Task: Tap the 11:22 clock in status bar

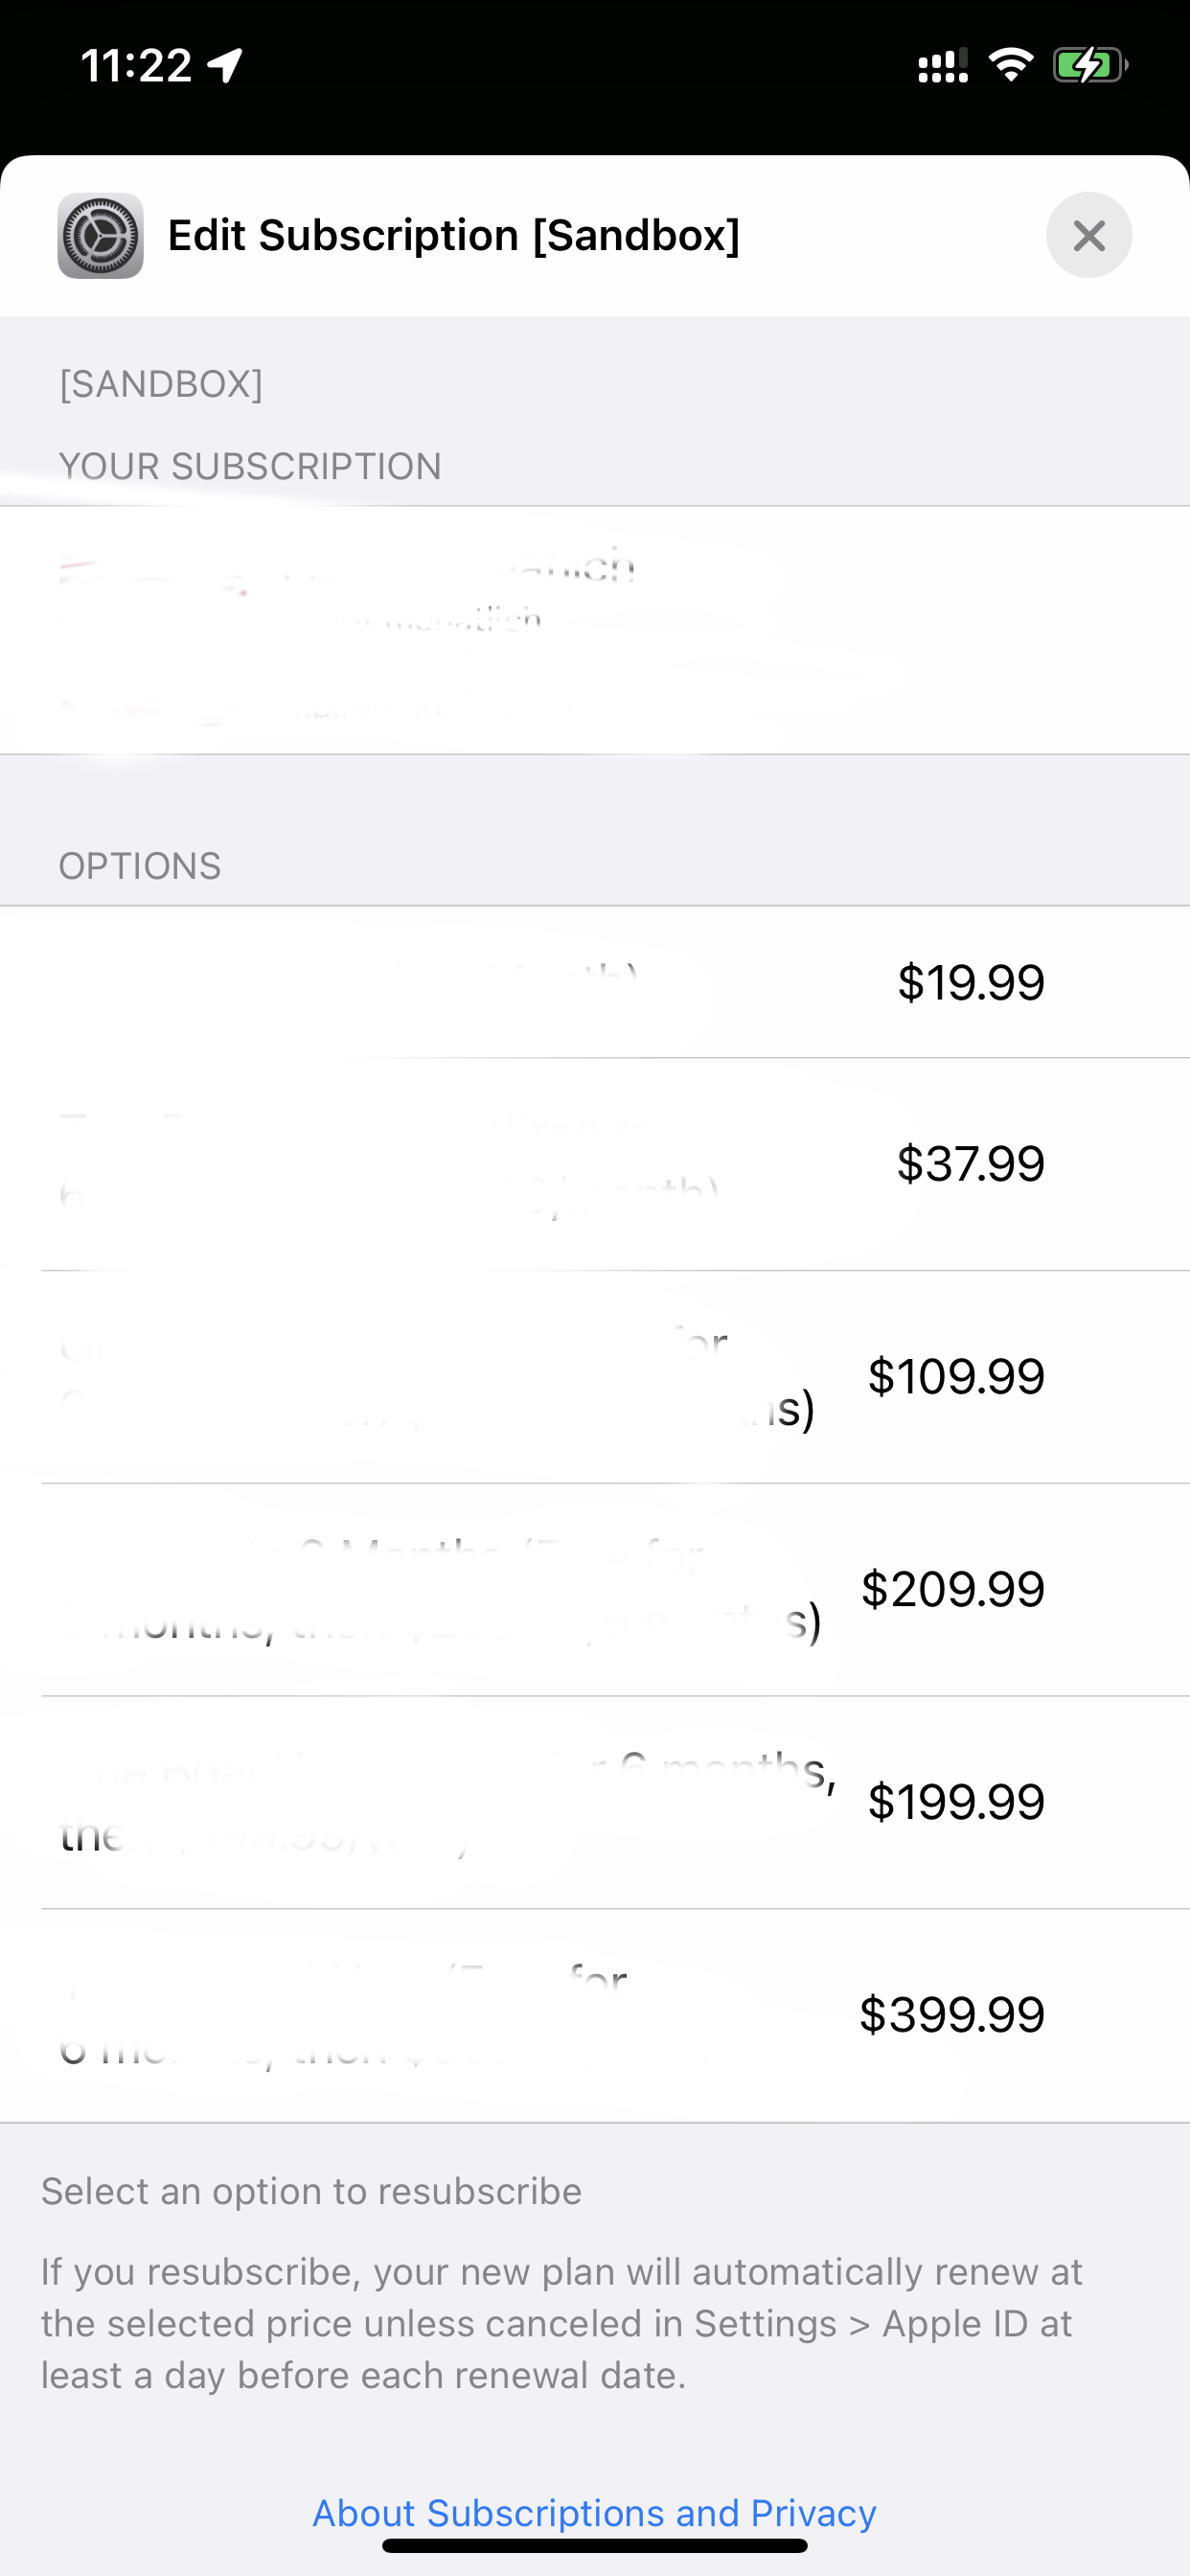Action: 136,66
